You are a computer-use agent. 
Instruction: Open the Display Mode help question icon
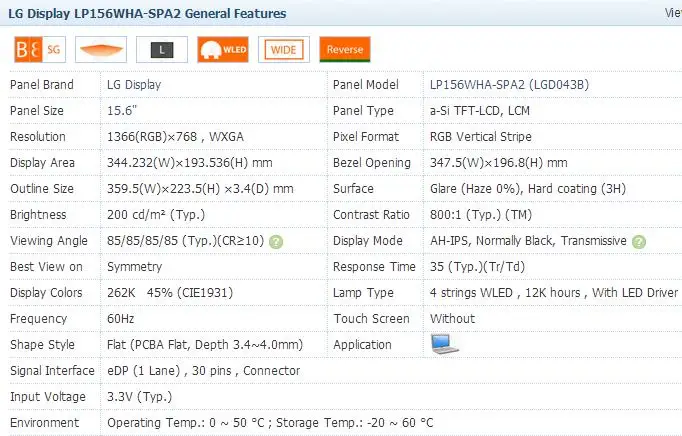[639, 241]
